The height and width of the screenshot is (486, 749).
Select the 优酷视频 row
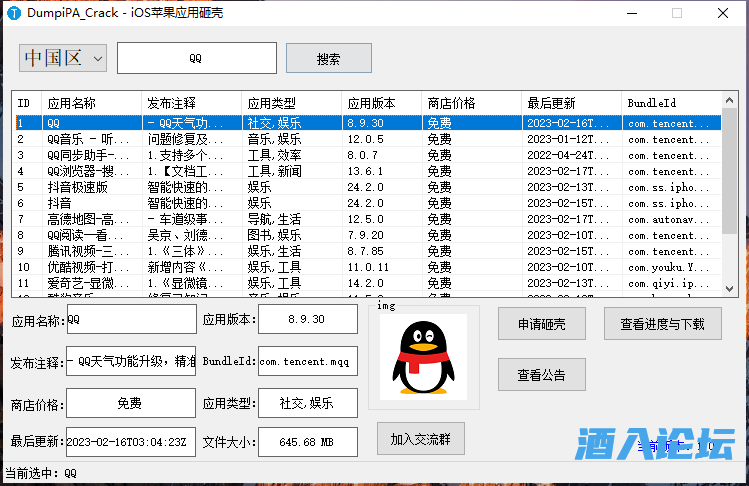(368, 267)
